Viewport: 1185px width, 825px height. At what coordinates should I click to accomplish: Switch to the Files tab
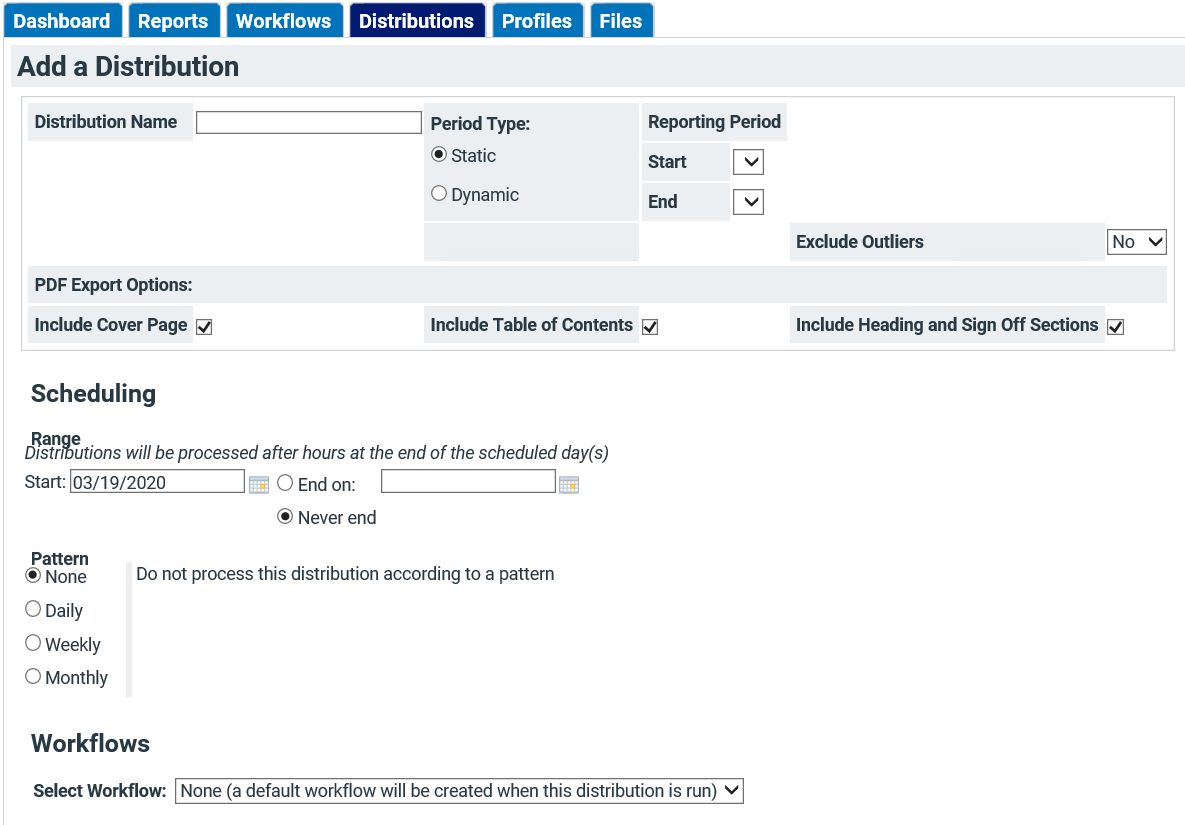(x=620, y=20)
